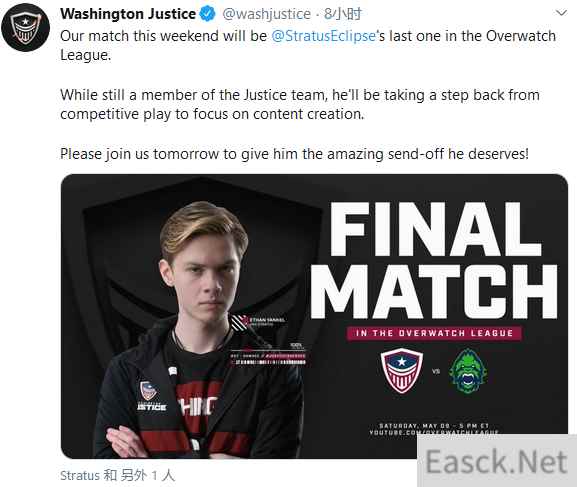Open the tweet options chevron menu
Image resolution: width=577 pixels, height=487 pixels.
coord(561,14)
